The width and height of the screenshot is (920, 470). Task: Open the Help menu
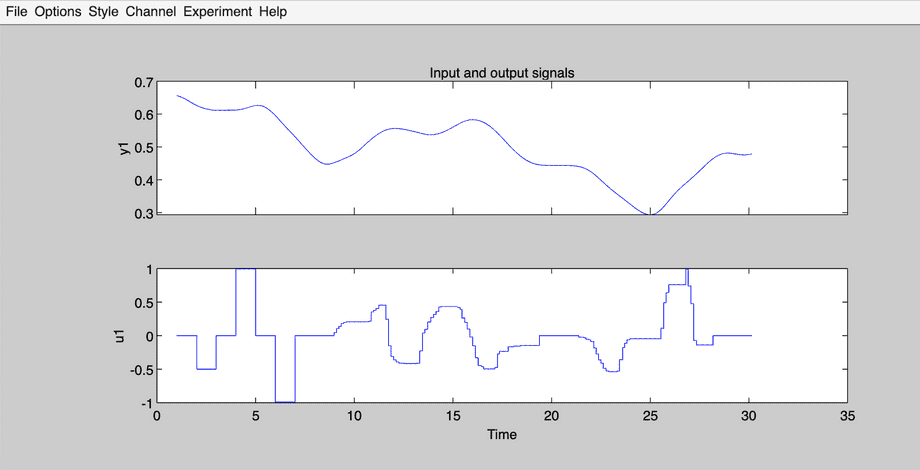272,12
